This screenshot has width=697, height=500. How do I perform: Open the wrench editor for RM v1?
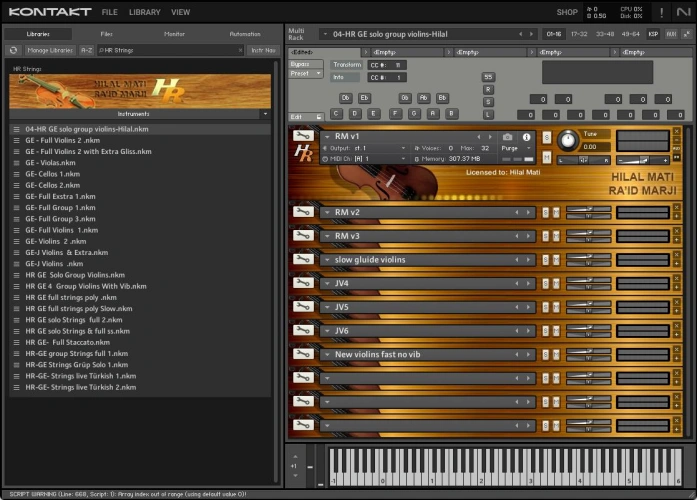click(301, 135)
